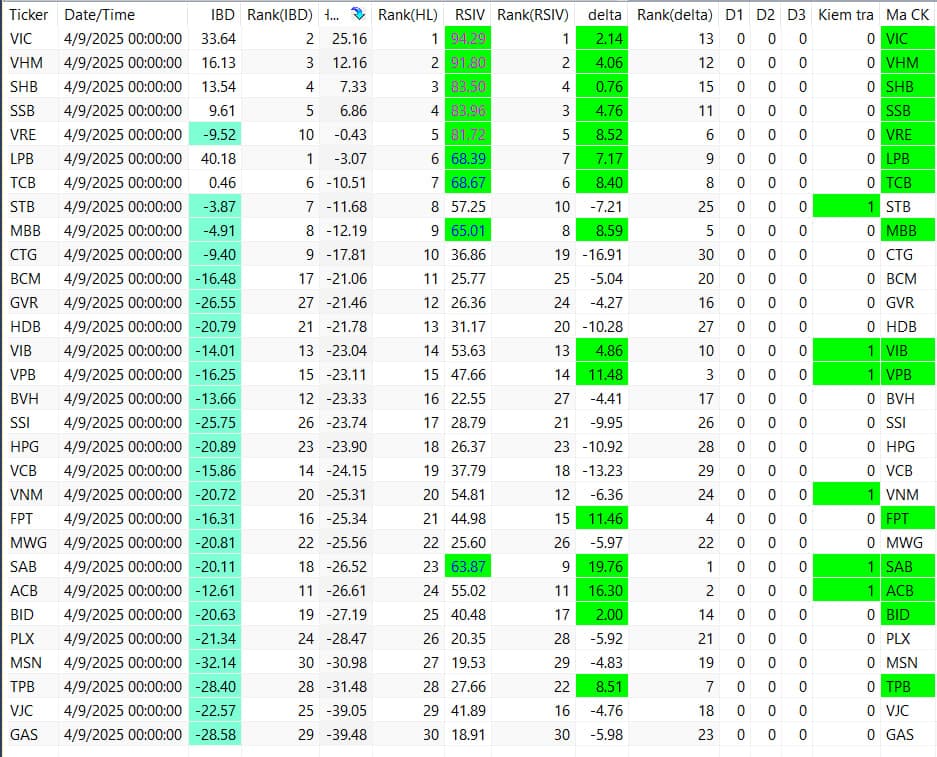Click delta value -16.91 for CTG
The image size is (937, 757).
click(602, 255)
